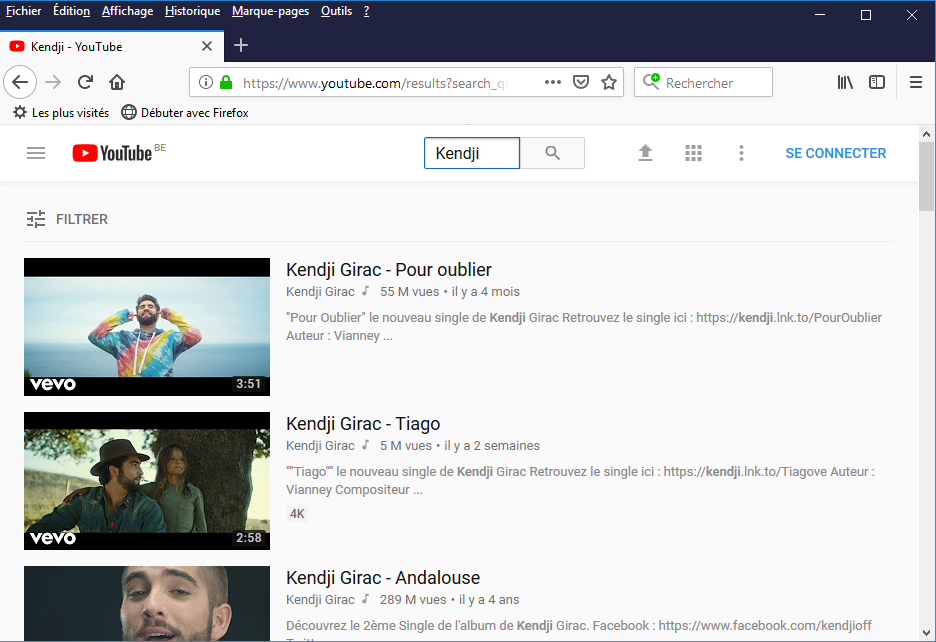Open the YouTube apps grid icon

(x=693, y=153)
